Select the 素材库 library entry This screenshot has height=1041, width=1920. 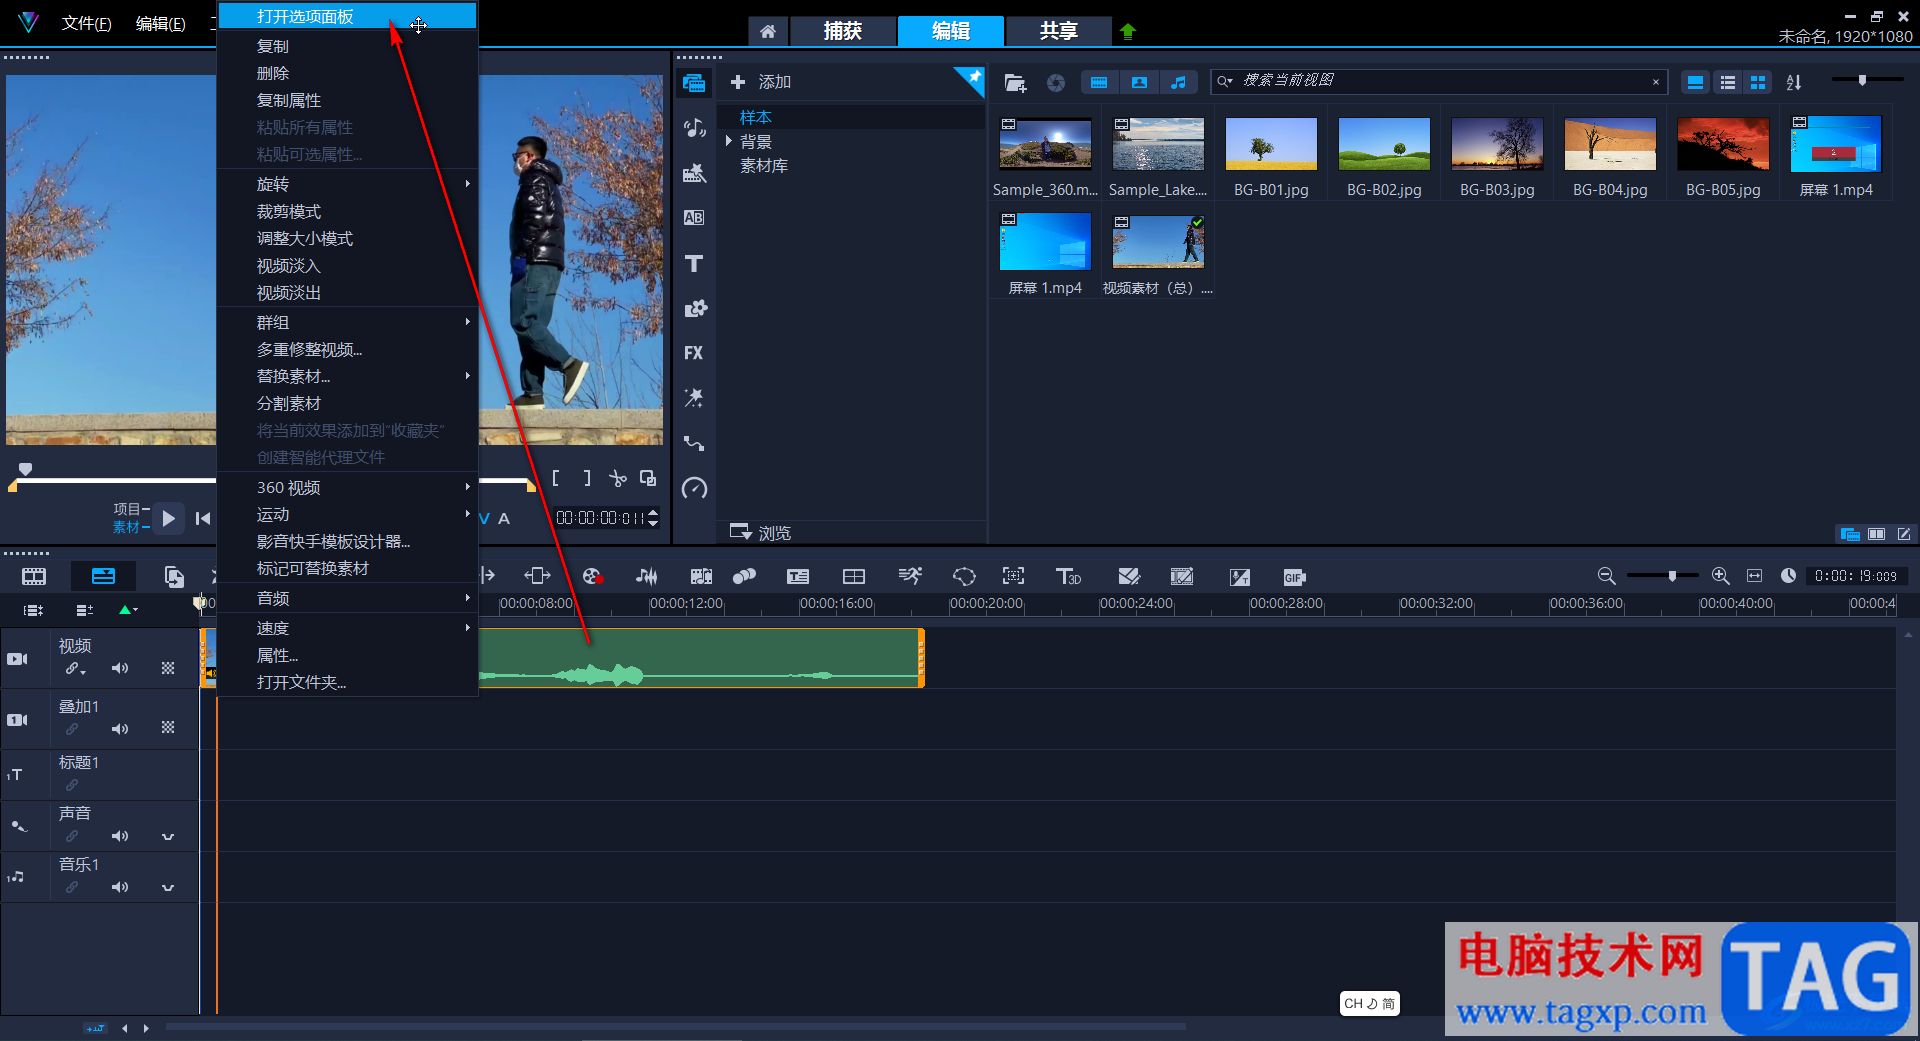(764, 165)
